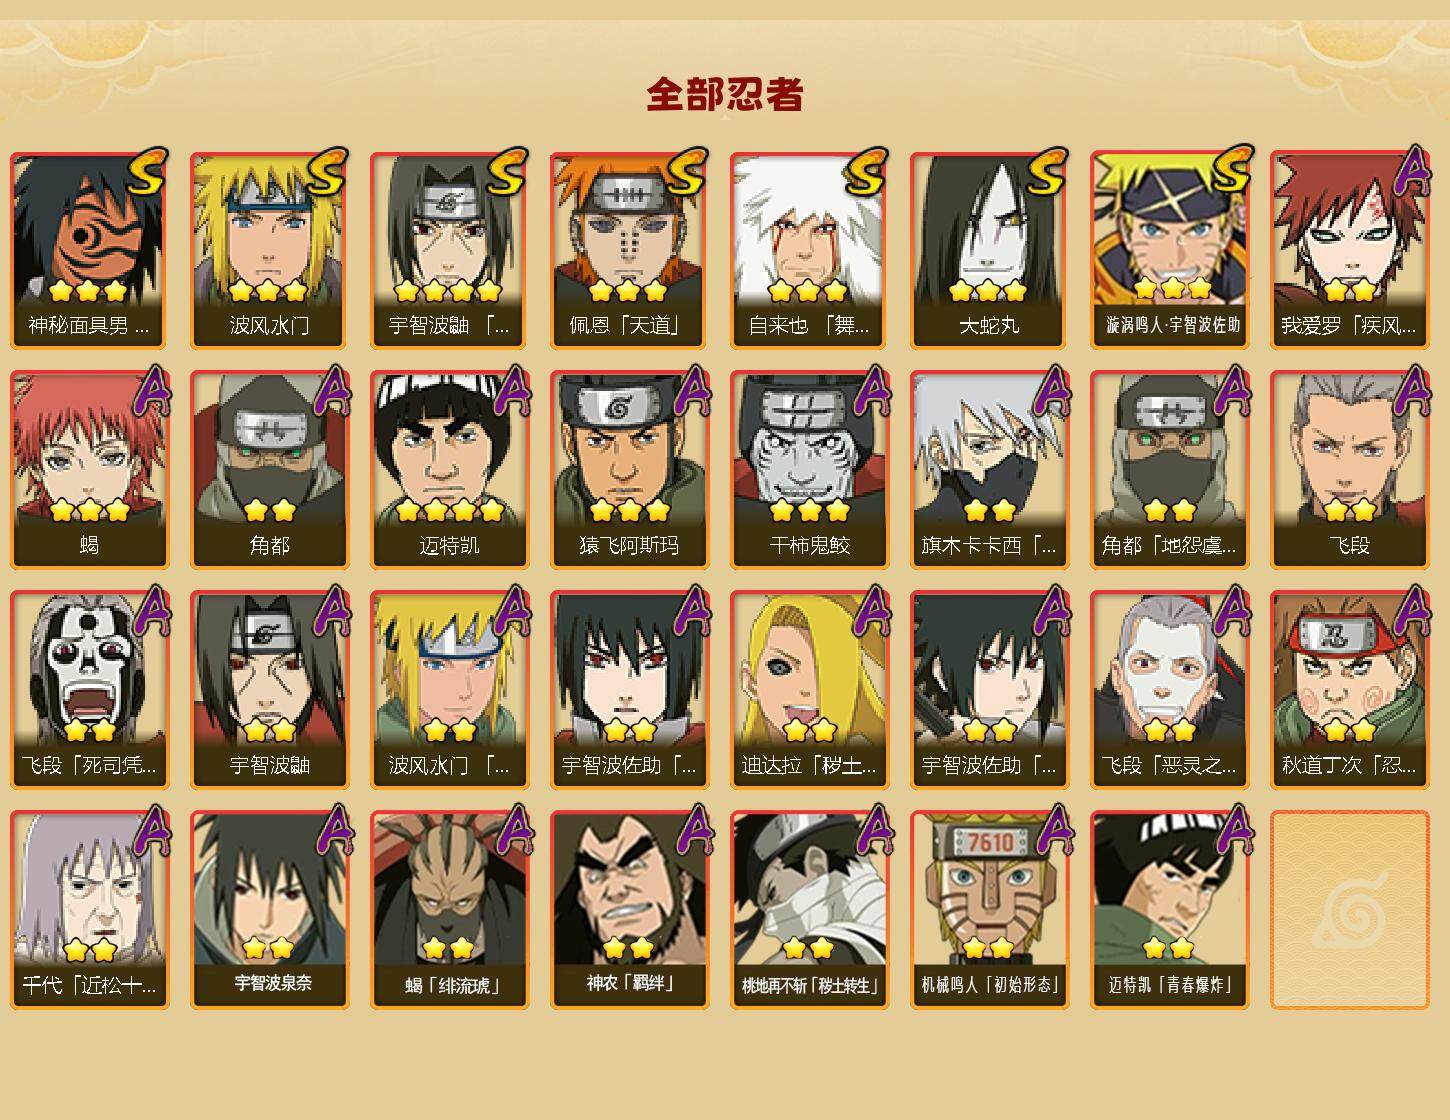Choose the 桃地再不斩「秽土转生」 card
The image size is (1450, 1120).
click(x=809, y=910)
